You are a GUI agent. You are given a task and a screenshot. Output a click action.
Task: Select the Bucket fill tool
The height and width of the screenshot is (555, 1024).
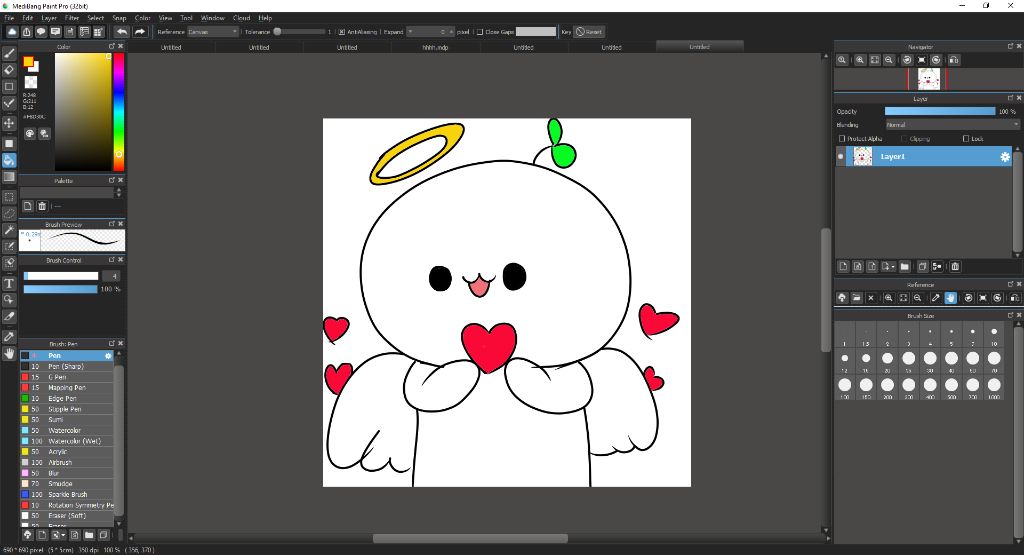[9, 160]
